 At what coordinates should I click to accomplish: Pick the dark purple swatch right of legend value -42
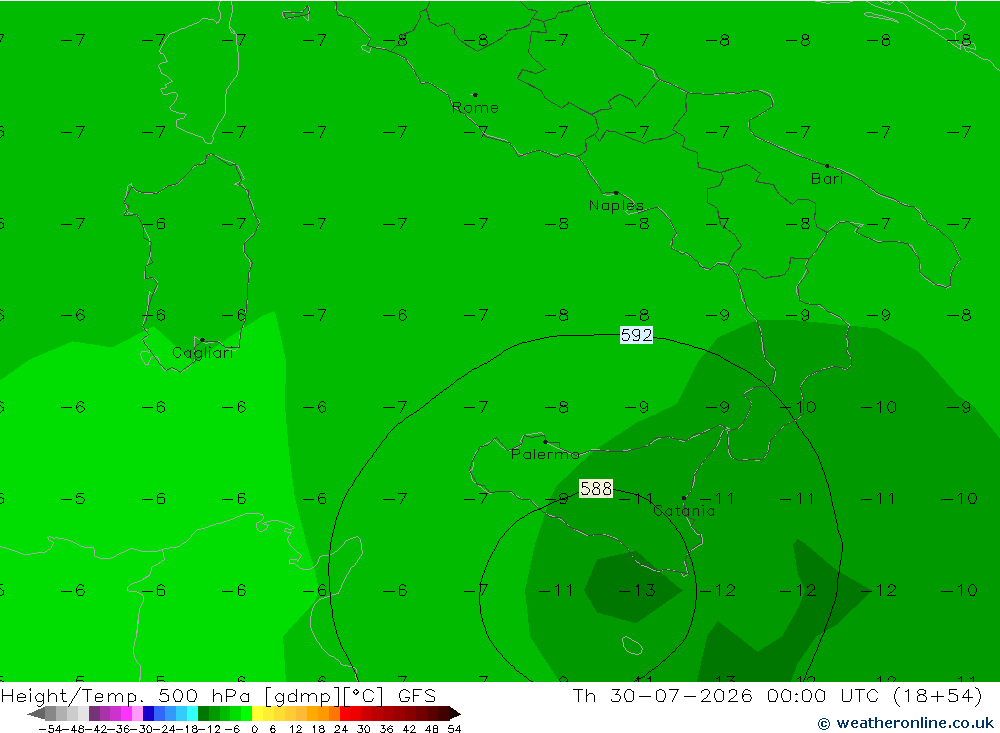[94, 713]
